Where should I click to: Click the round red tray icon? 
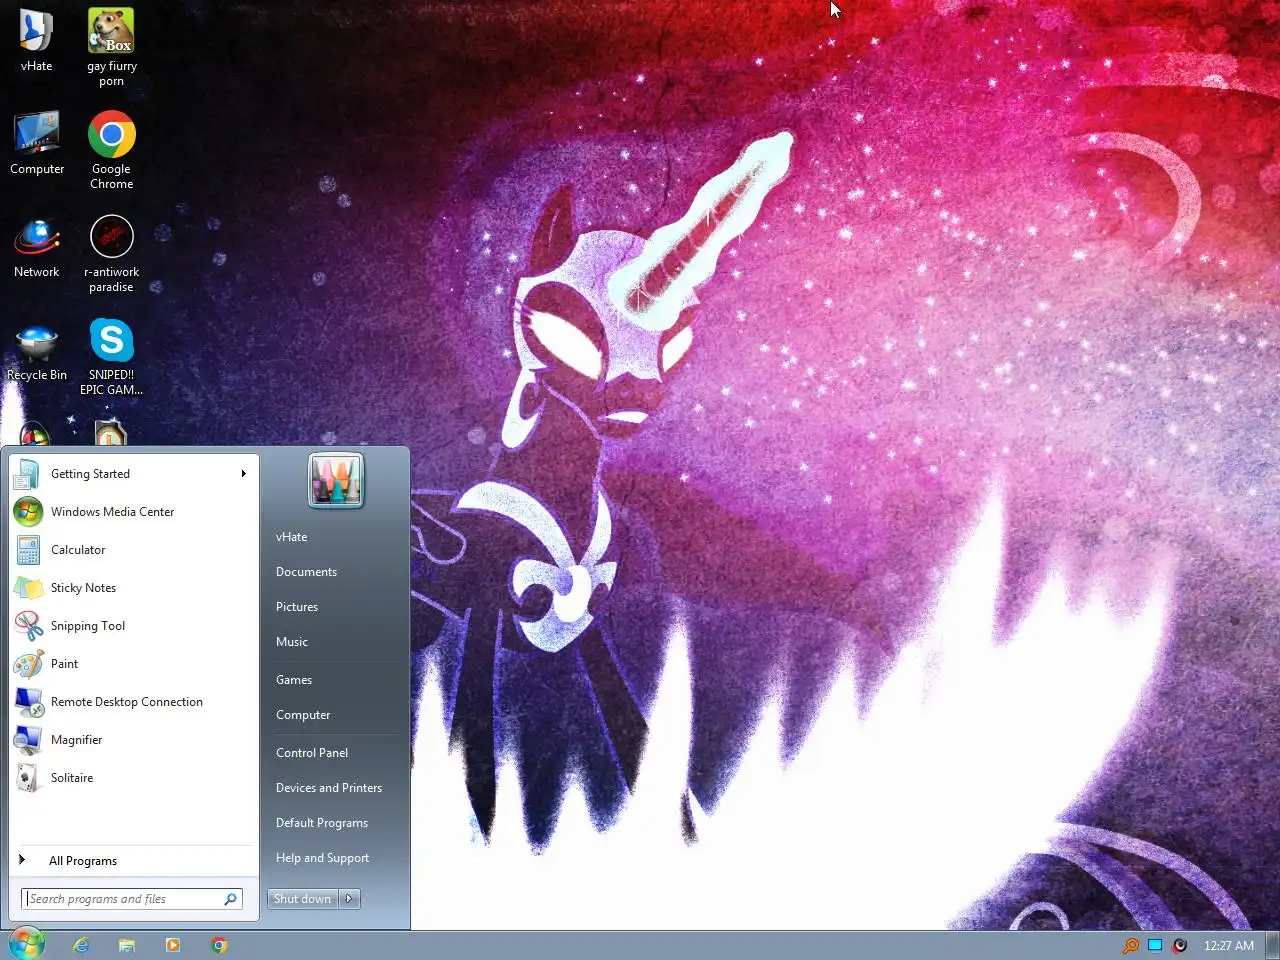coord(1180,945)
